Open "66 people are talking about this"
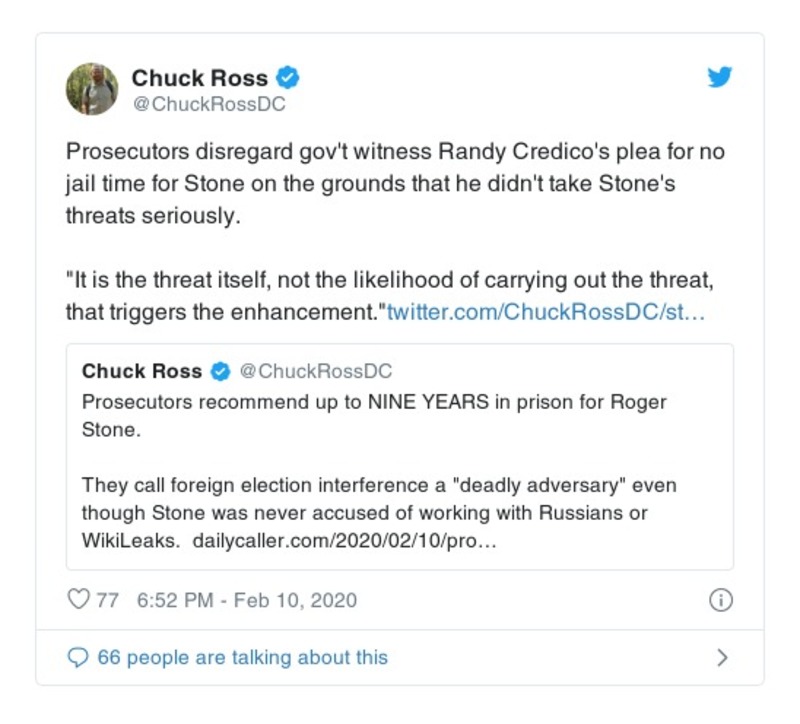800x724 pixels. 242,658
